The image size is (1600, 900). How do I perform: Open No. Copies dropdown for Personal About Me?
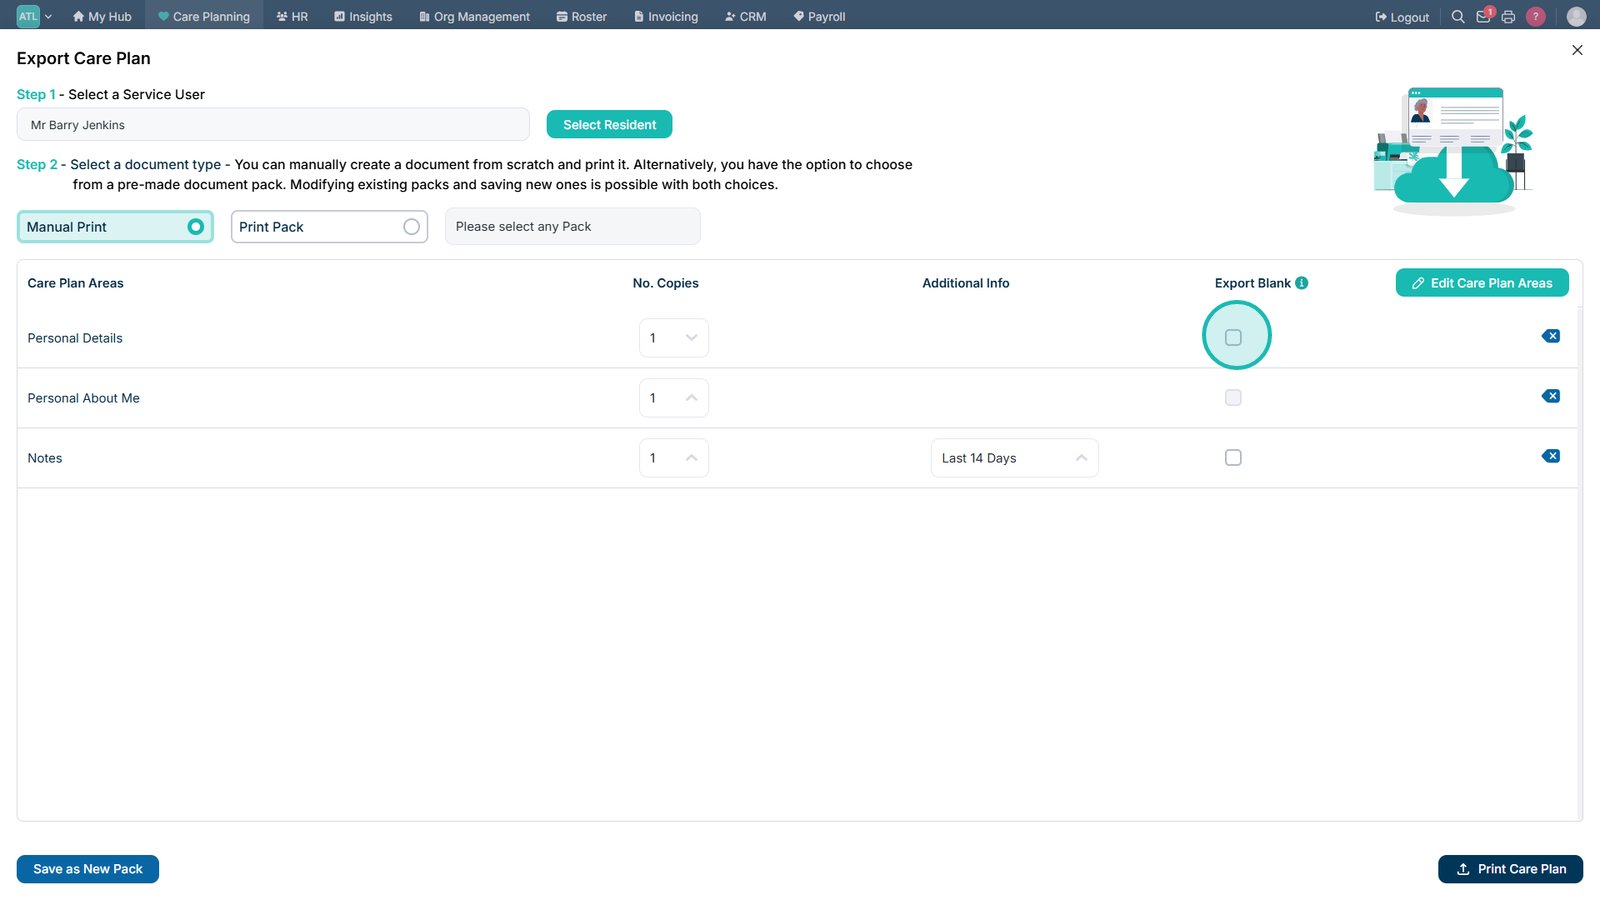tap(674, 398)
